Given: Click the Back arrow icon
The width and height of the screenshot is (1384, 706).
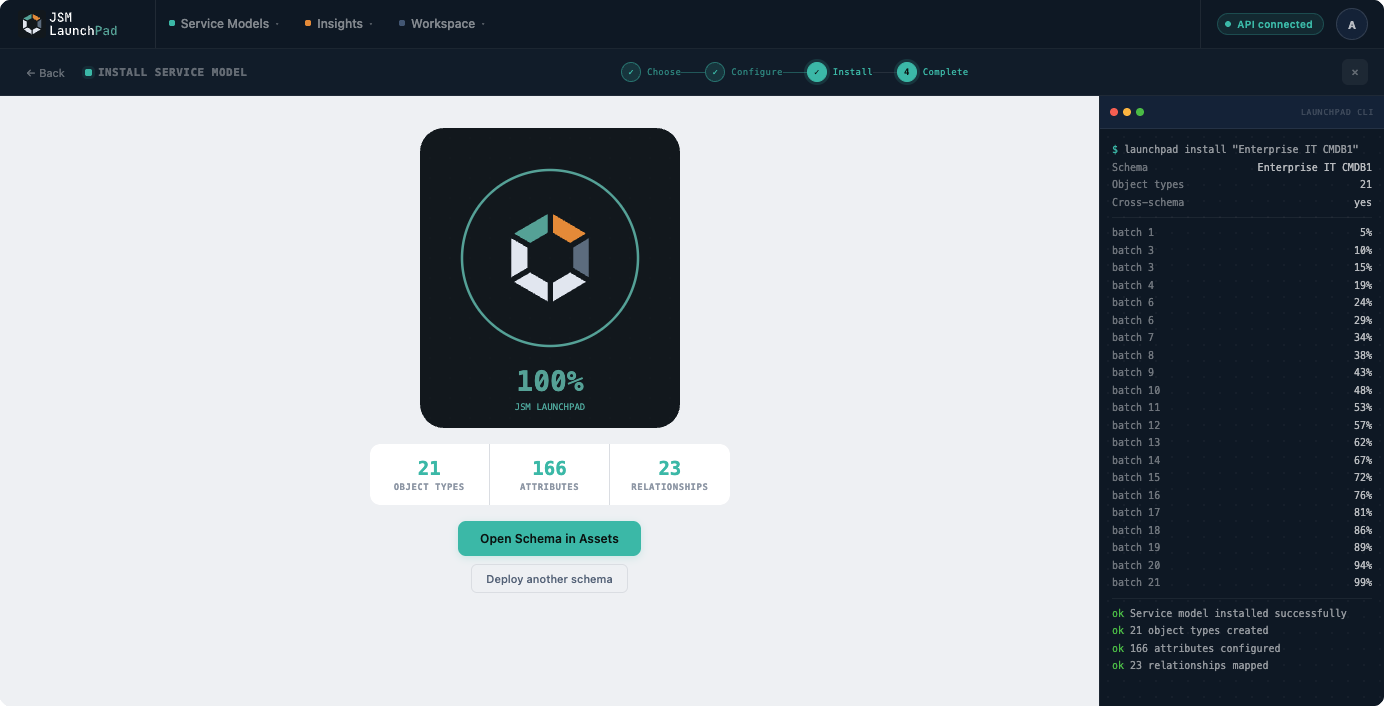Looking at the screenshot, I should coord(29,72).
